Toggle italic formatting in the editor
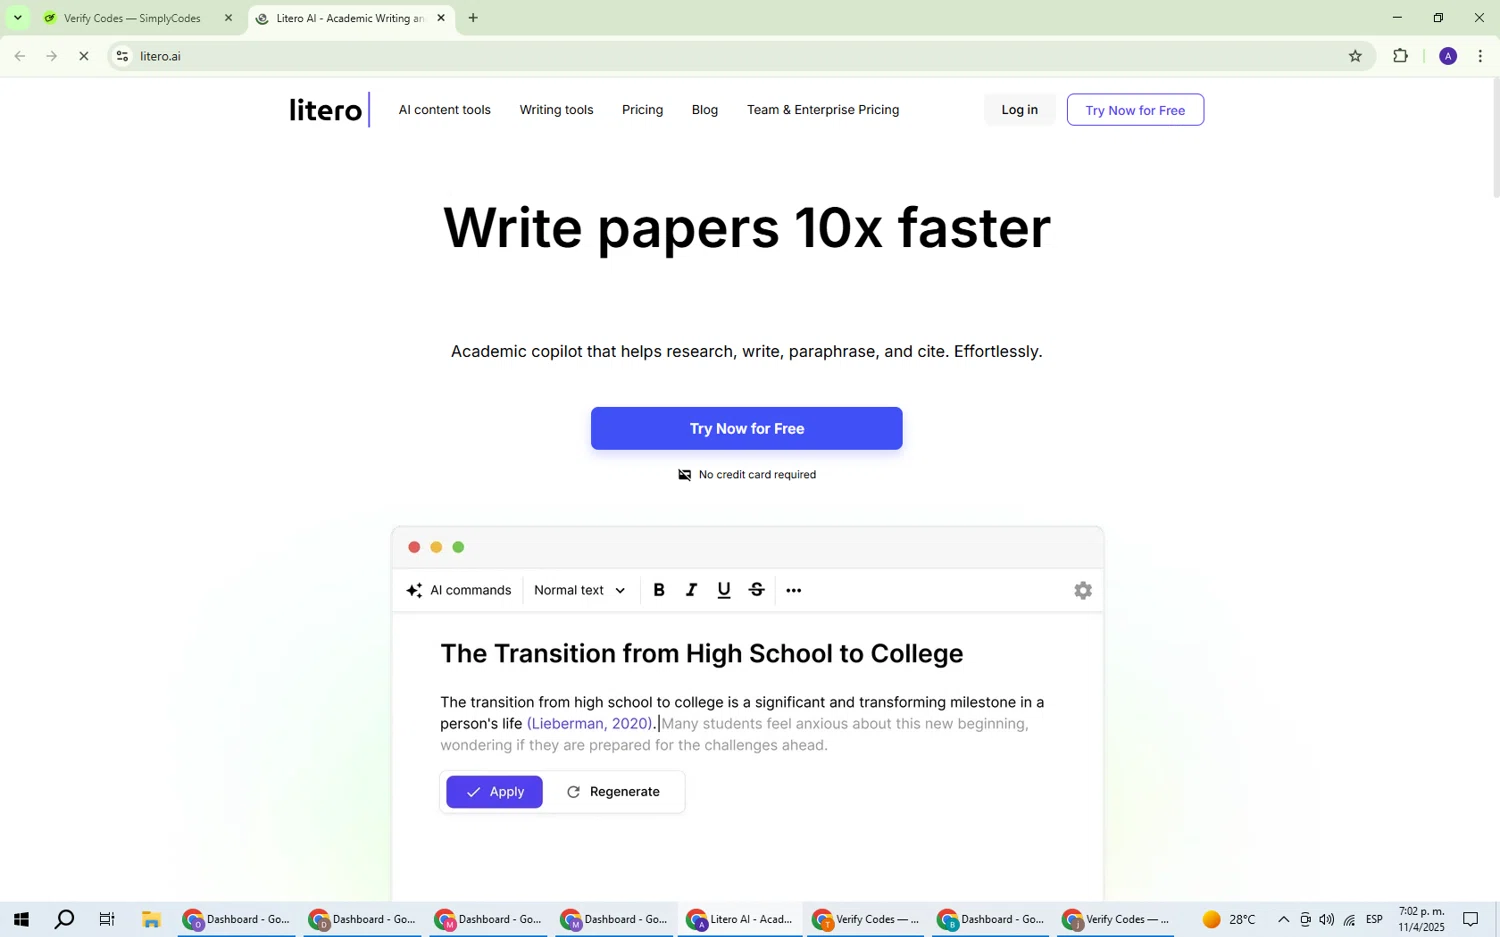This screenshot has width=1500, height=937. (691, 590)
